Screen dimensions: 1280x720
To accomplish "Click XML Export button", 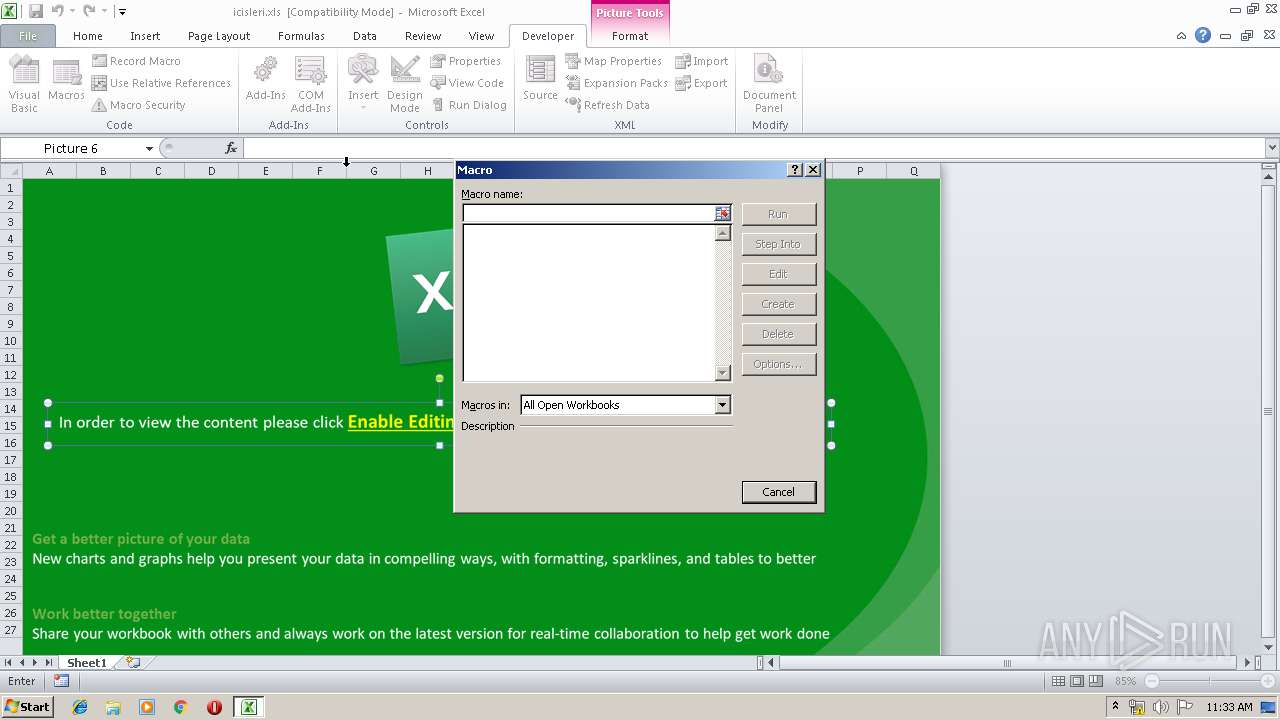I will [x=702, y=83].
